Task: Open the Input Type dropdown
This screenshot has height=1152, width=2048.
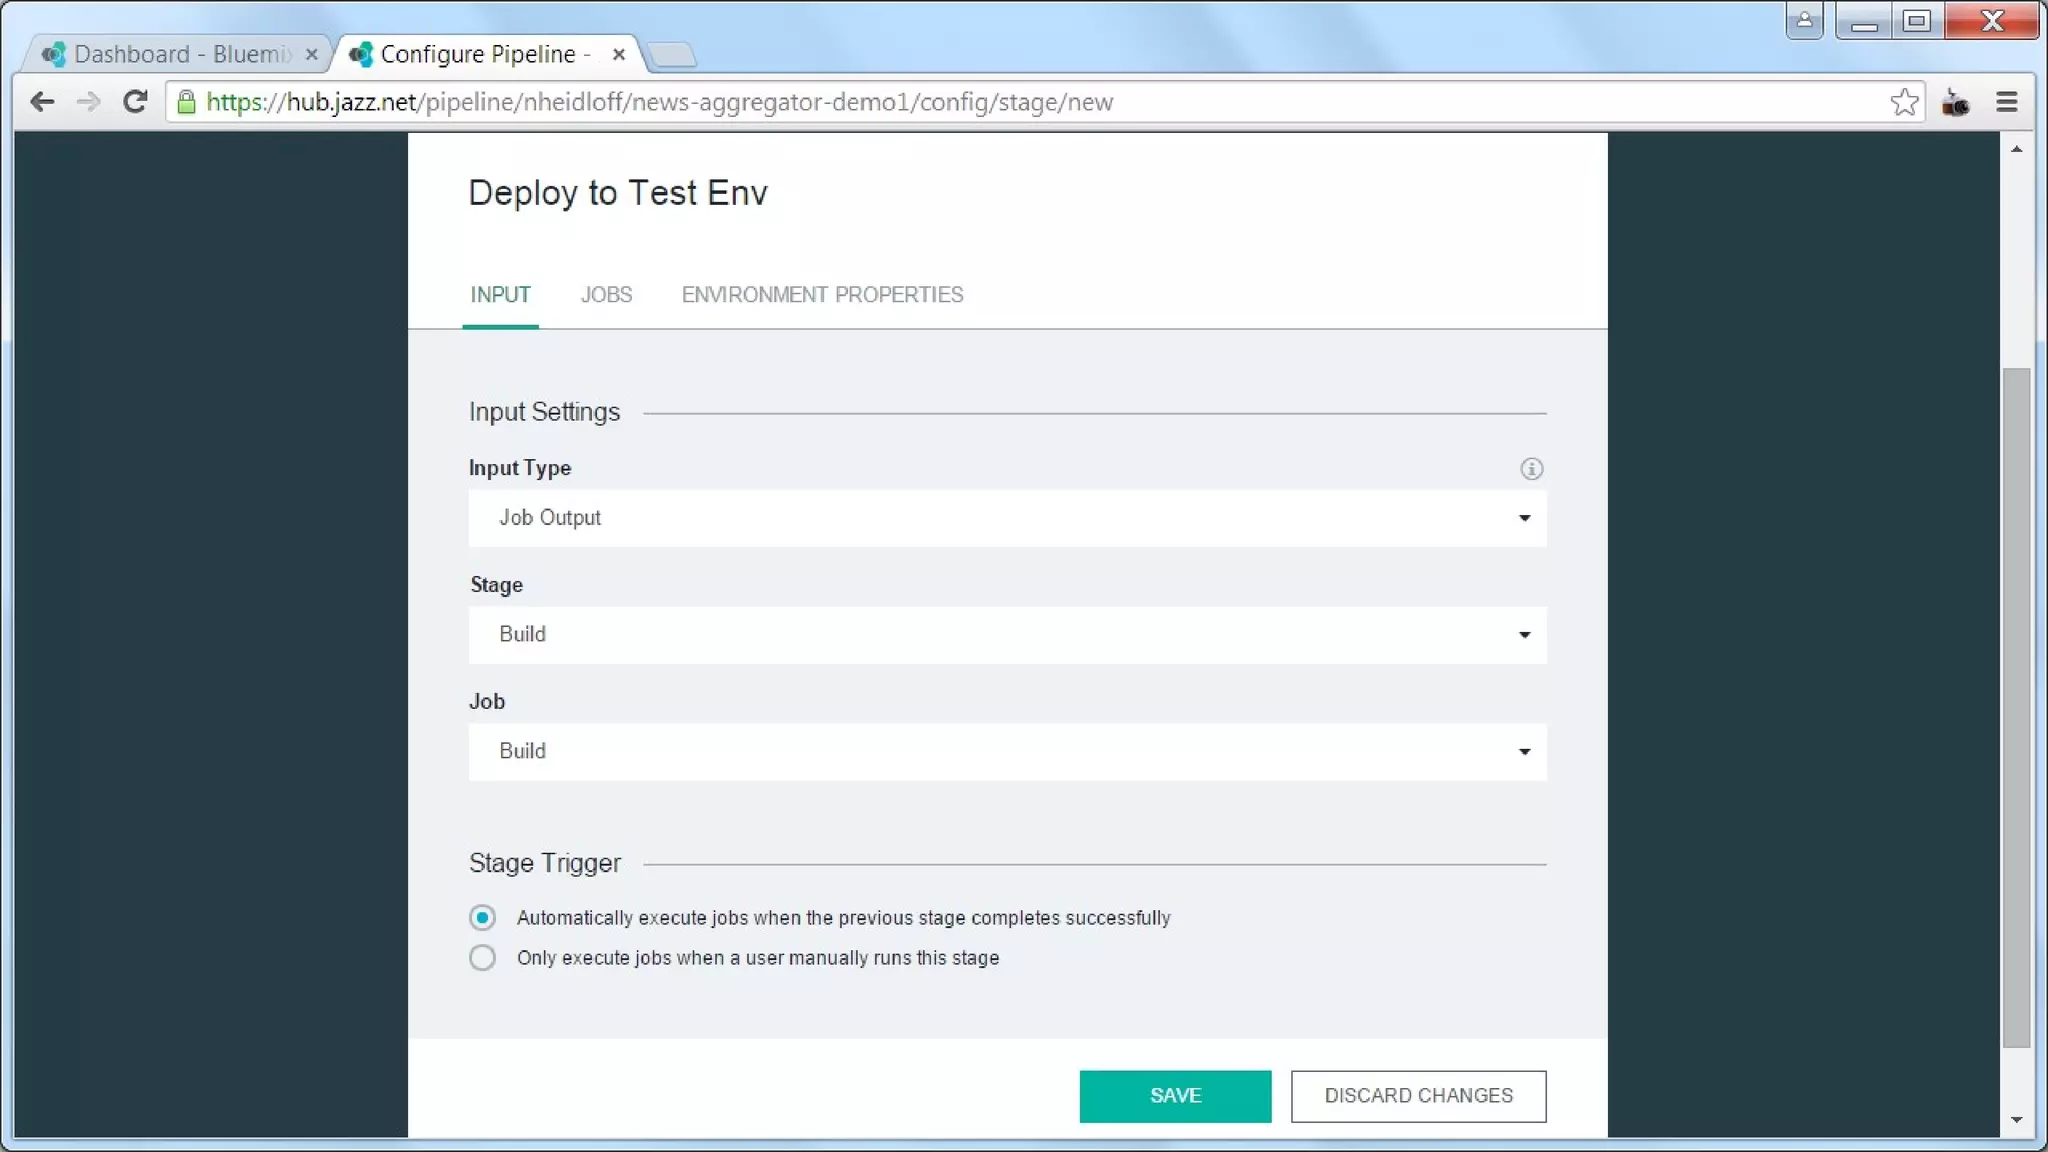Action: point(1007,518)
